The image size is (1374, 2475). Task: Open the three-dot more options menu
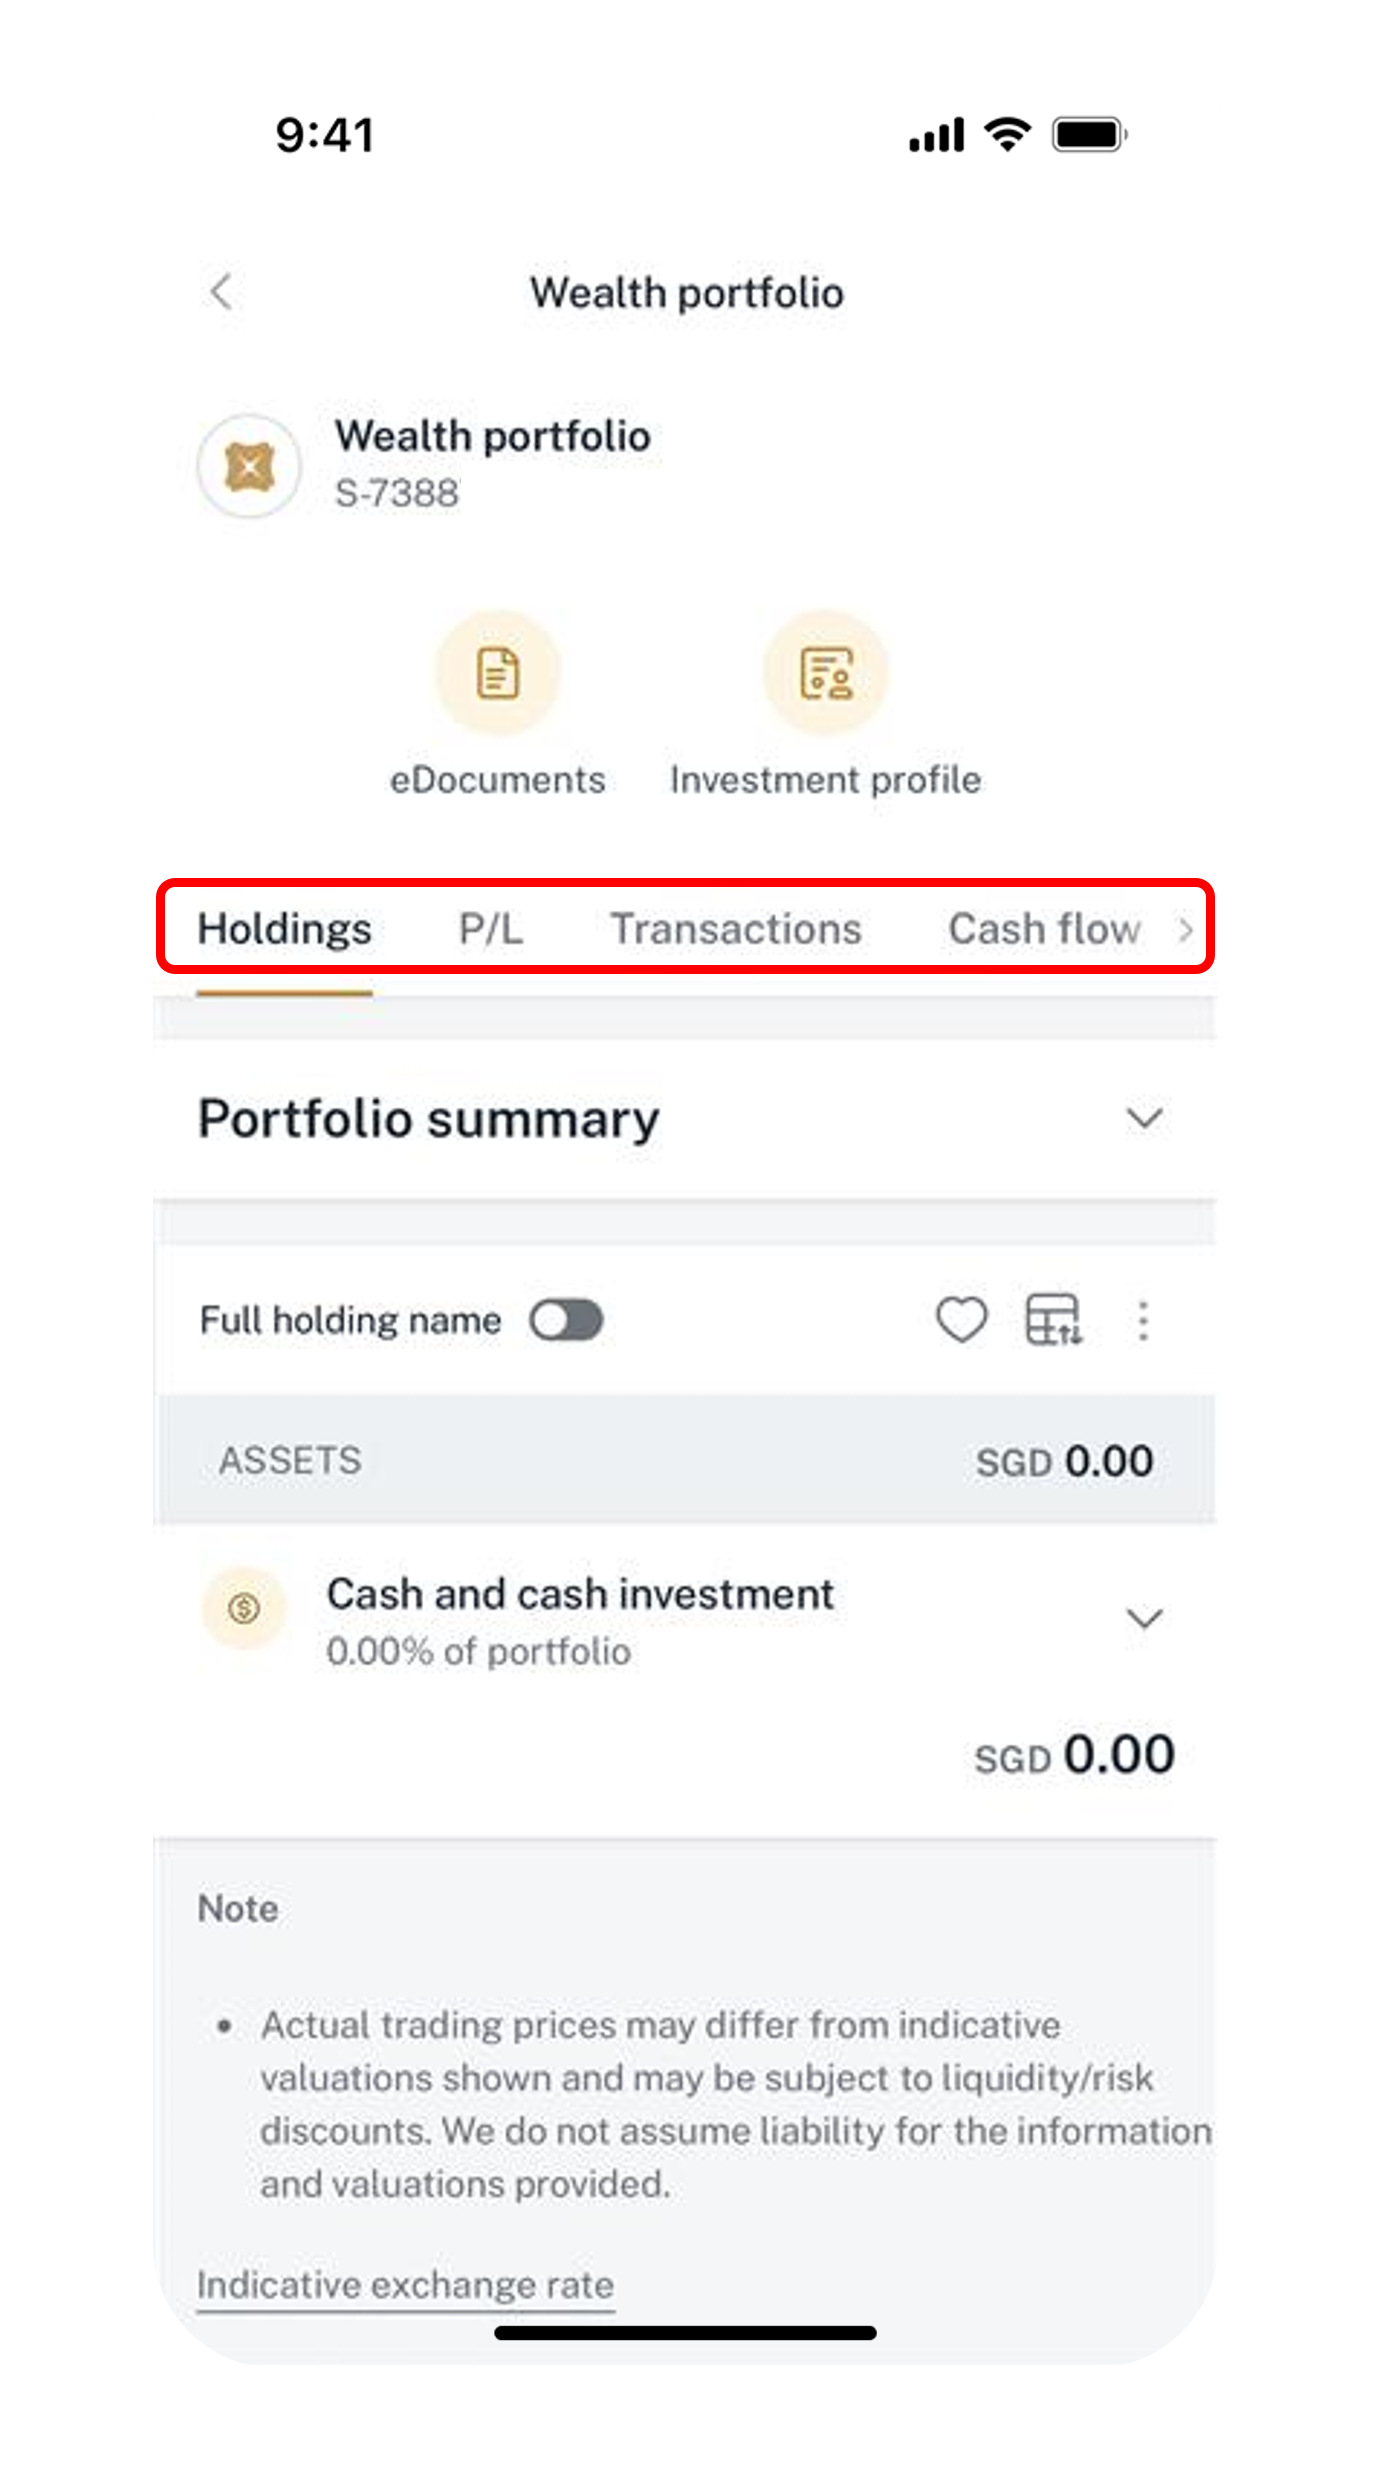pyautogui.click(x=1143, y=1320)
